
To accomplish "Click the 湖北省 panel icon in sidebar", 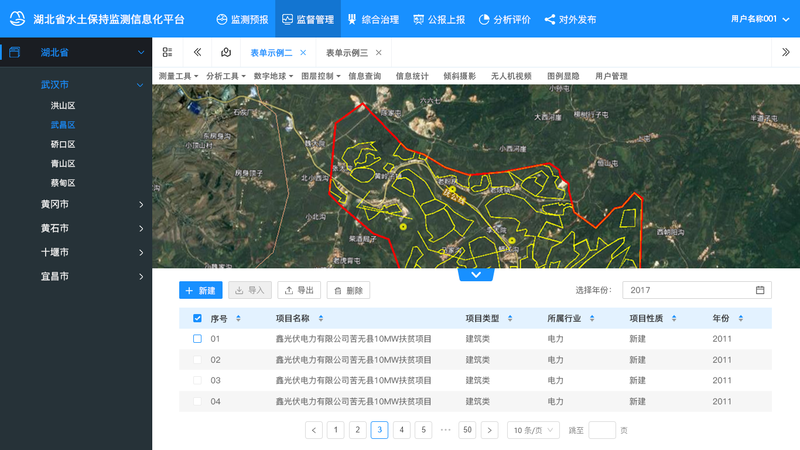I will click(14, 52).
